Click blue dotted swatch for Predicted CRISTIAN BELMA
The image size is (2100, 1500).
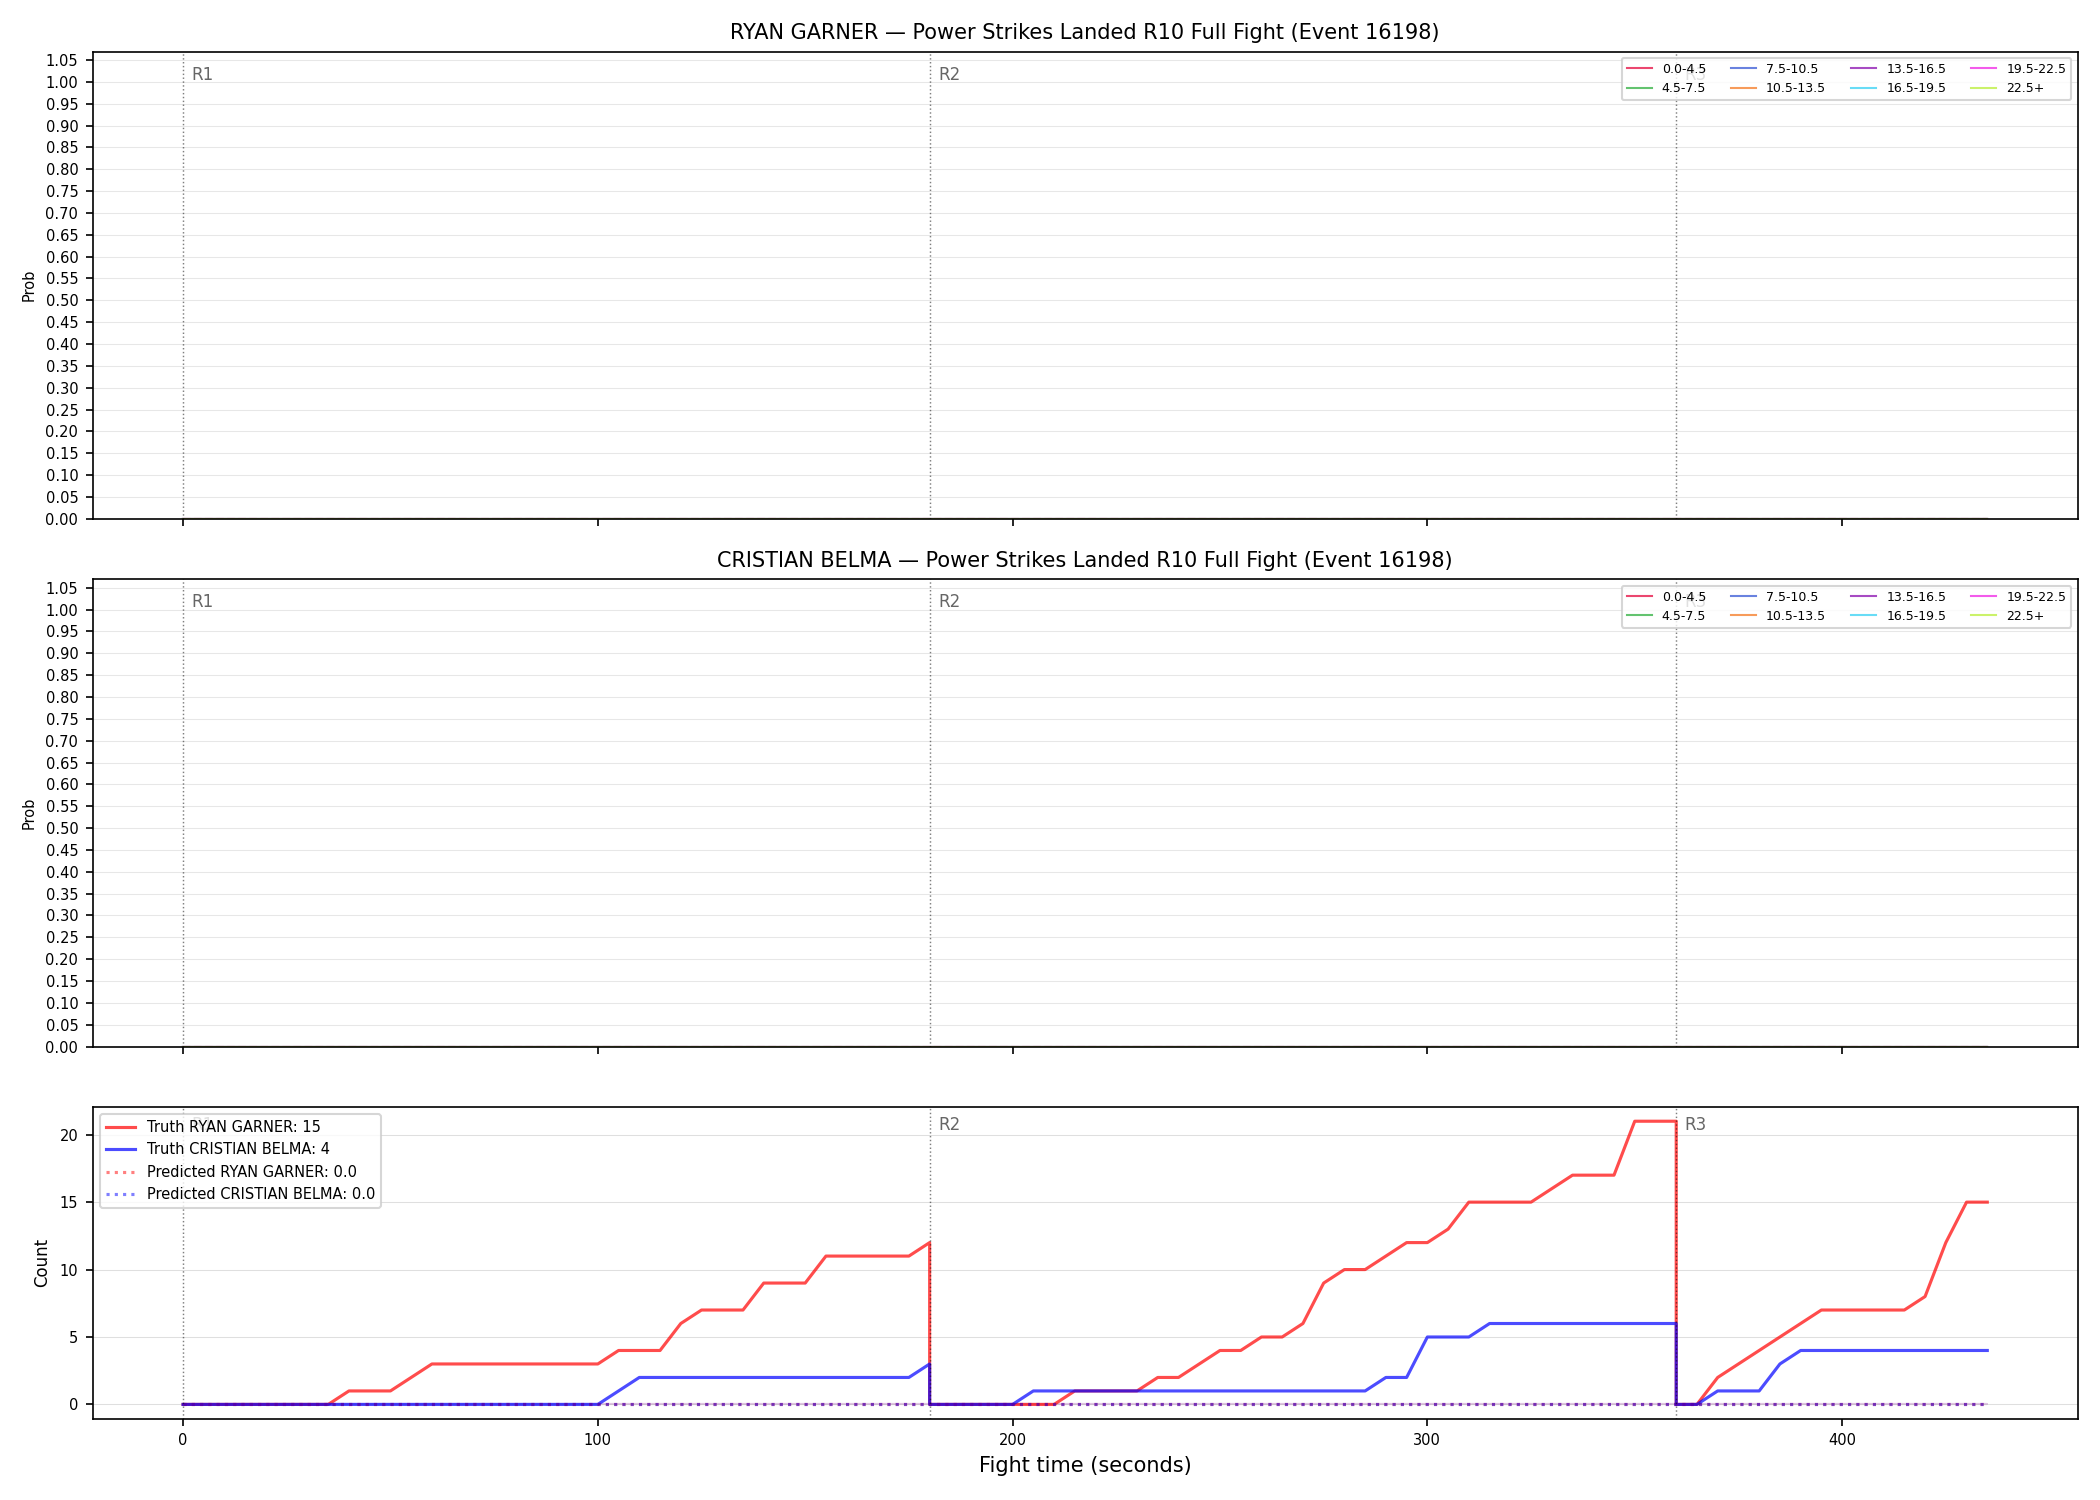121,1194
